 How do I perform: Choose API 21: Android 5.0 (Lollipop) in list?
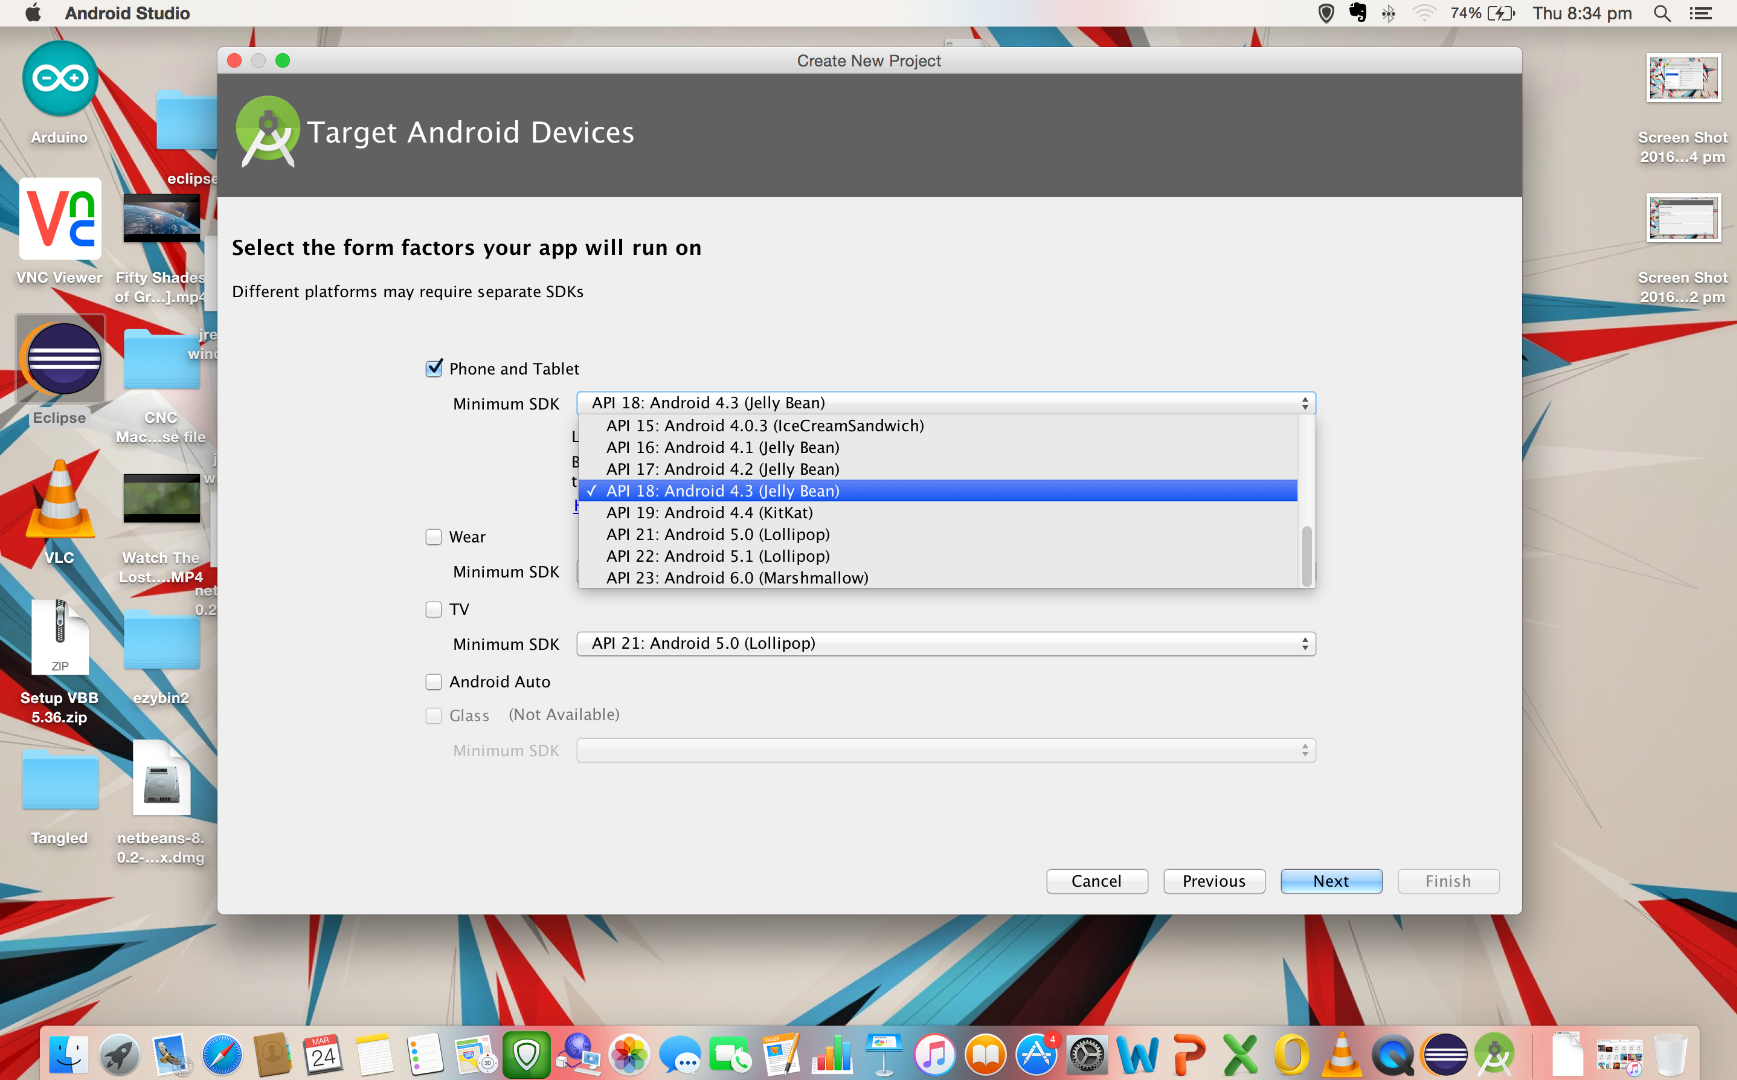click(938, 535)
